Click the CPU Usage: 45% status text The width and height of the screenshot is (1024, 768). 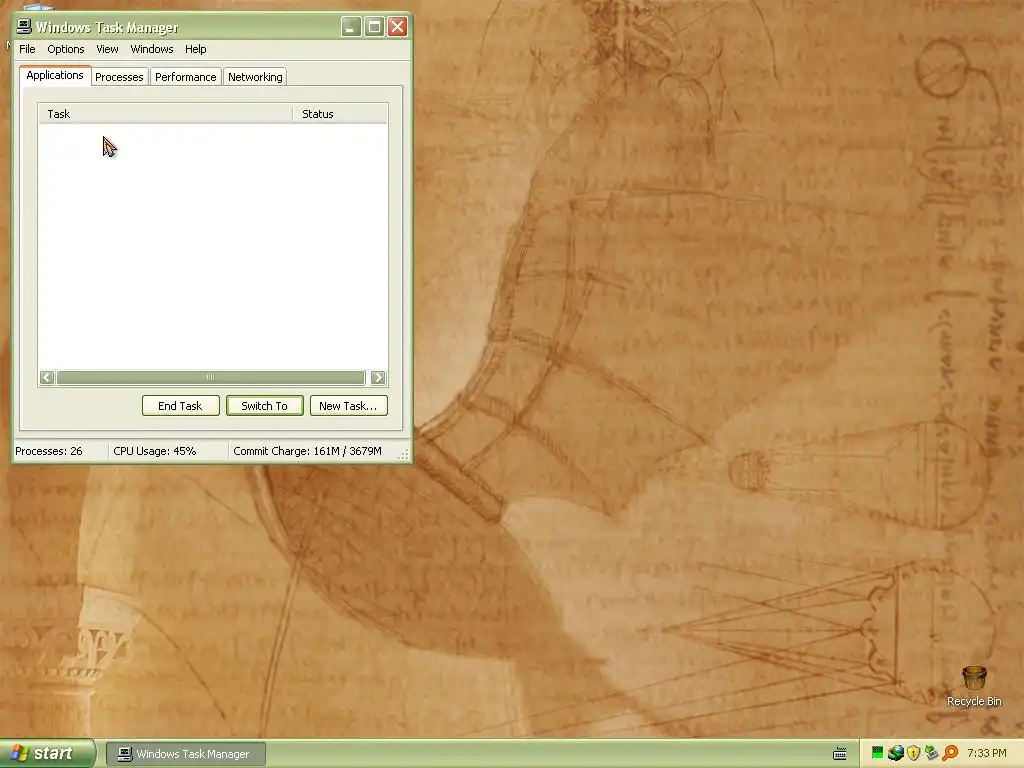point(155,451)
